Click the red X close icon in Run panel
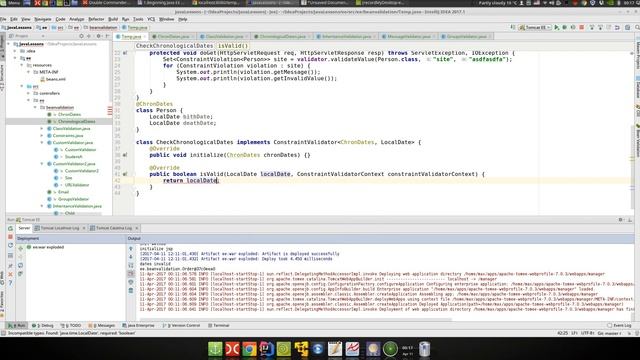640x360 pixels. (10, 274)
